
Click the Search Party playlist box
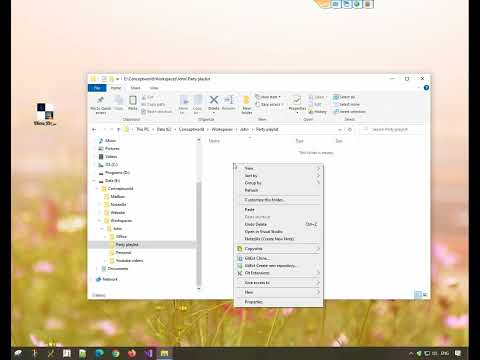[393, 129]
